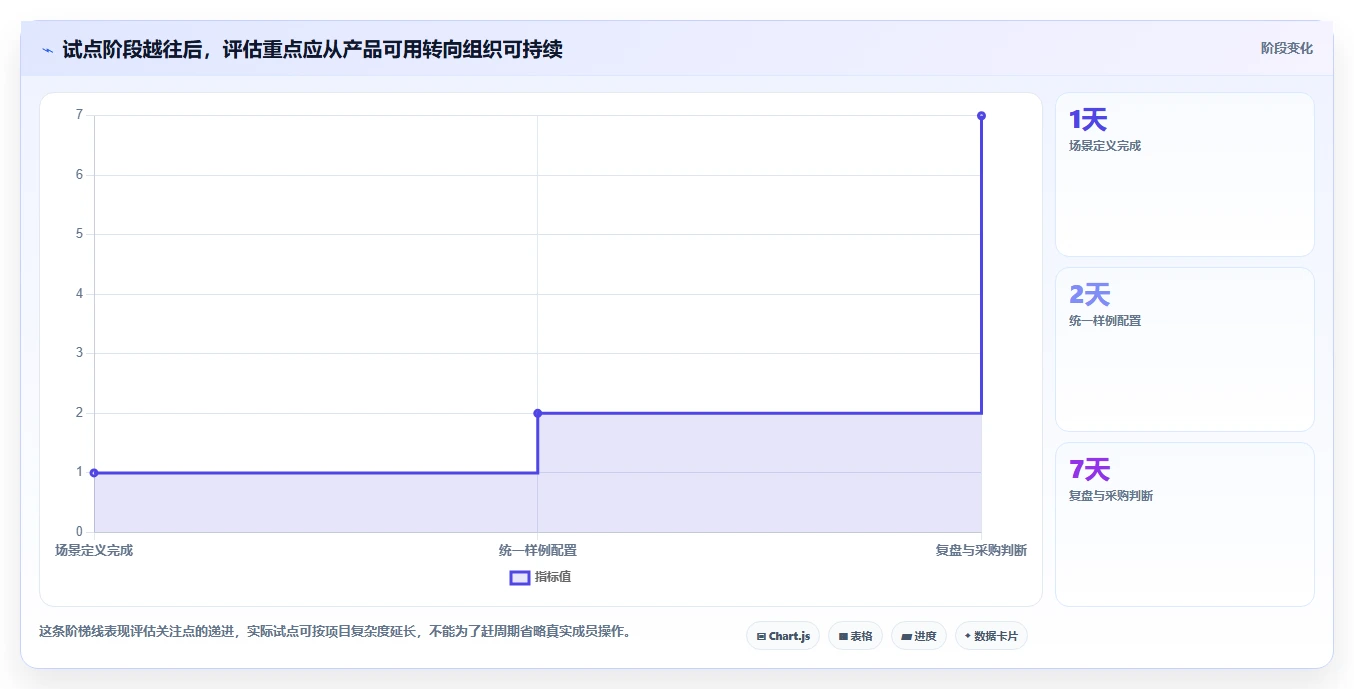
Task: Click the 7天 figure in the card
Action: coord(1090,470)
